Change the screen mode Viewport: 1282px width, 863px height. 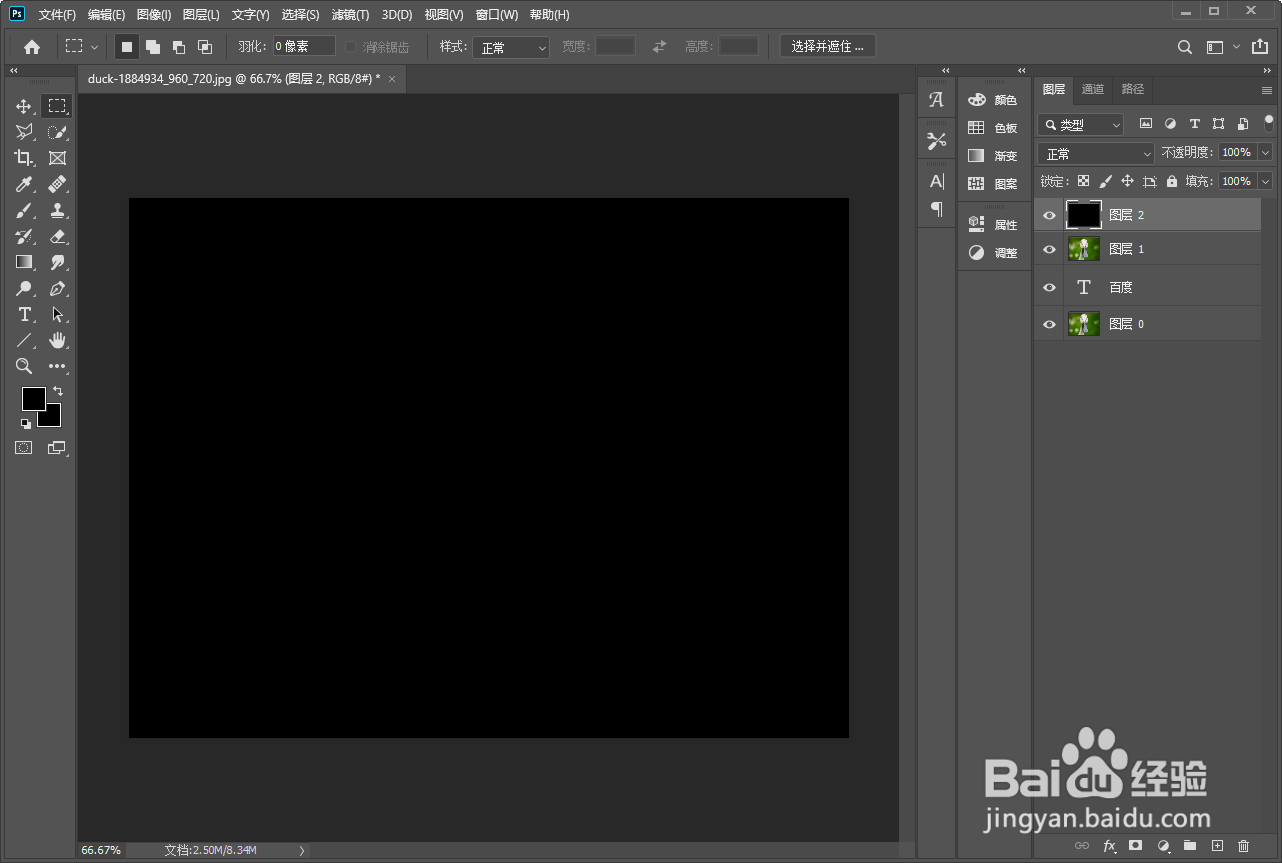tap(56, 448)
